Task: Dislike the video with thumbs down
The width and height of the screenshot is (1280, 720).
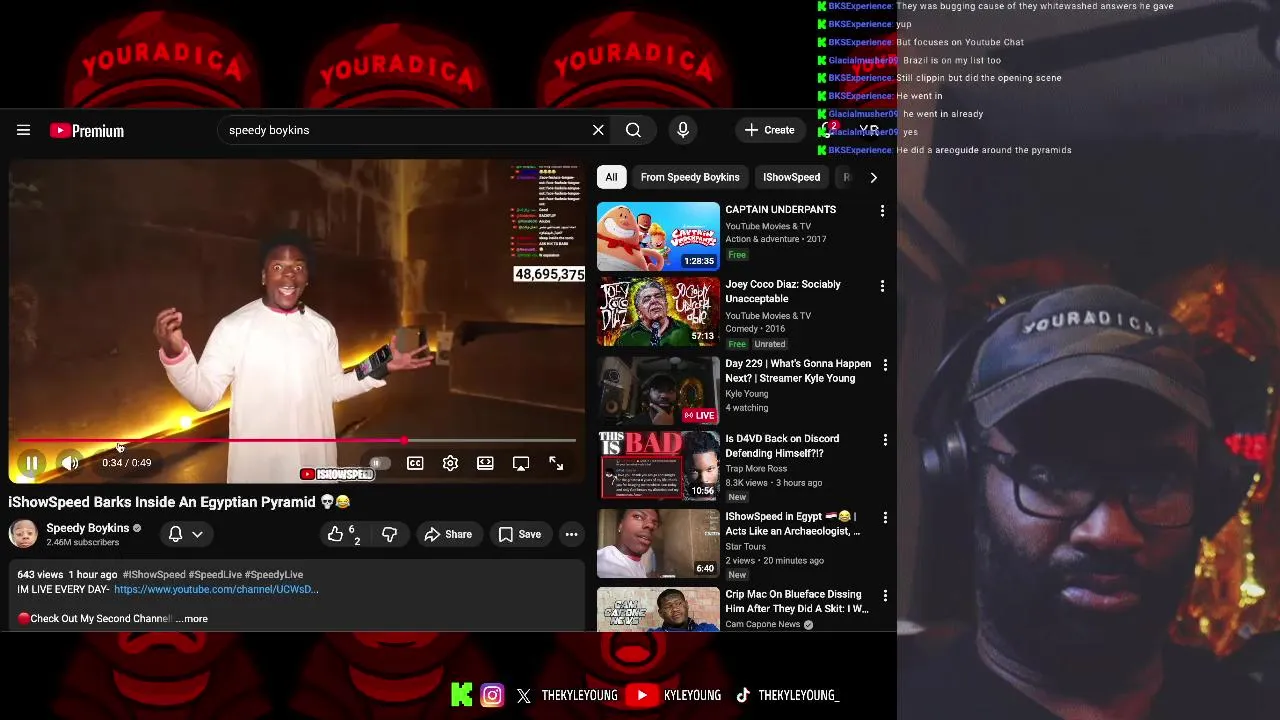Action: click(x=389, y=535)
